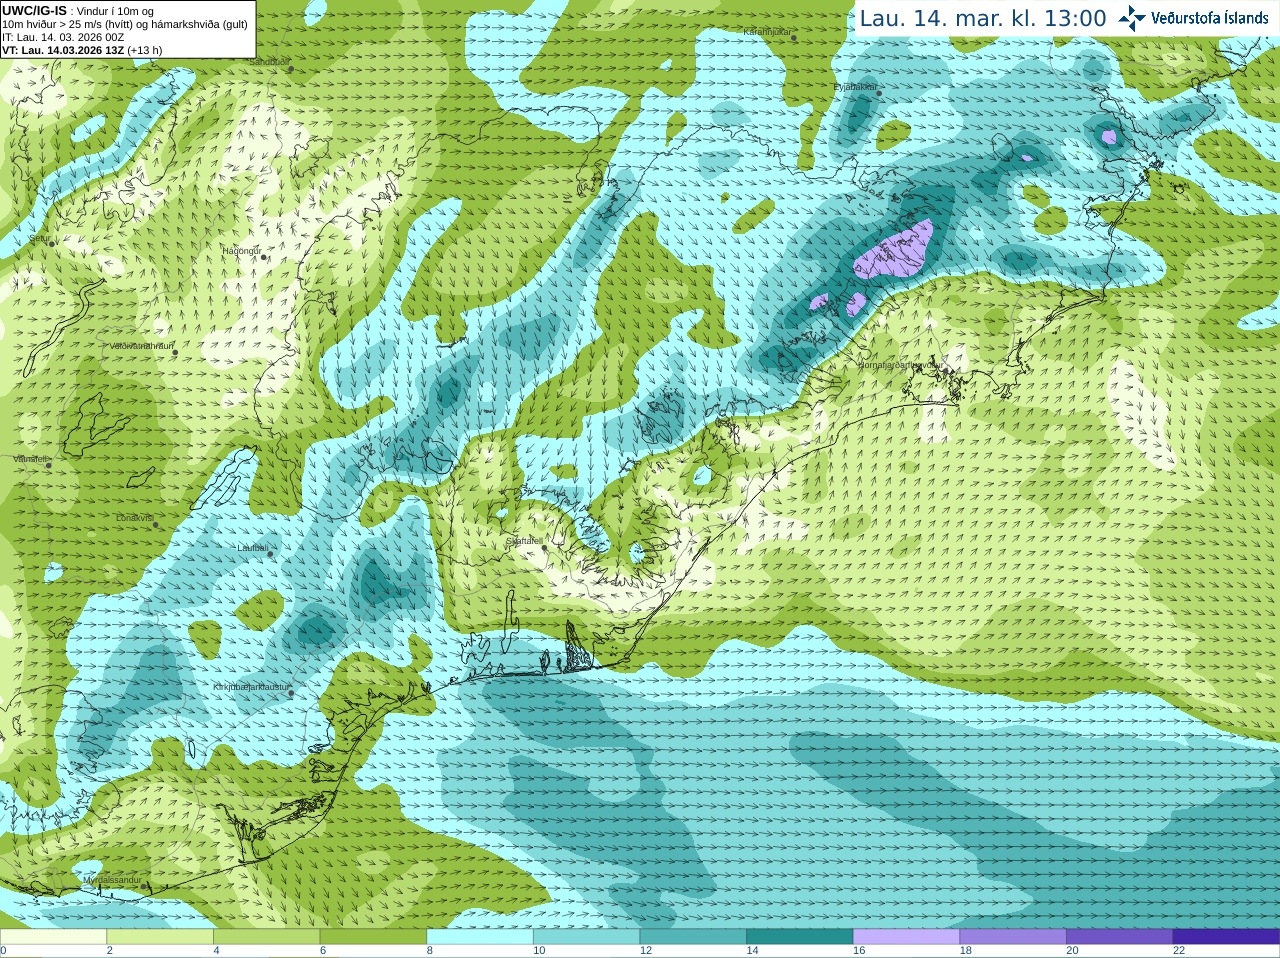
Task: Click the 'UWC/IG-IS : Vindur í 10m og' title line
Action: [x=78, y=11]
